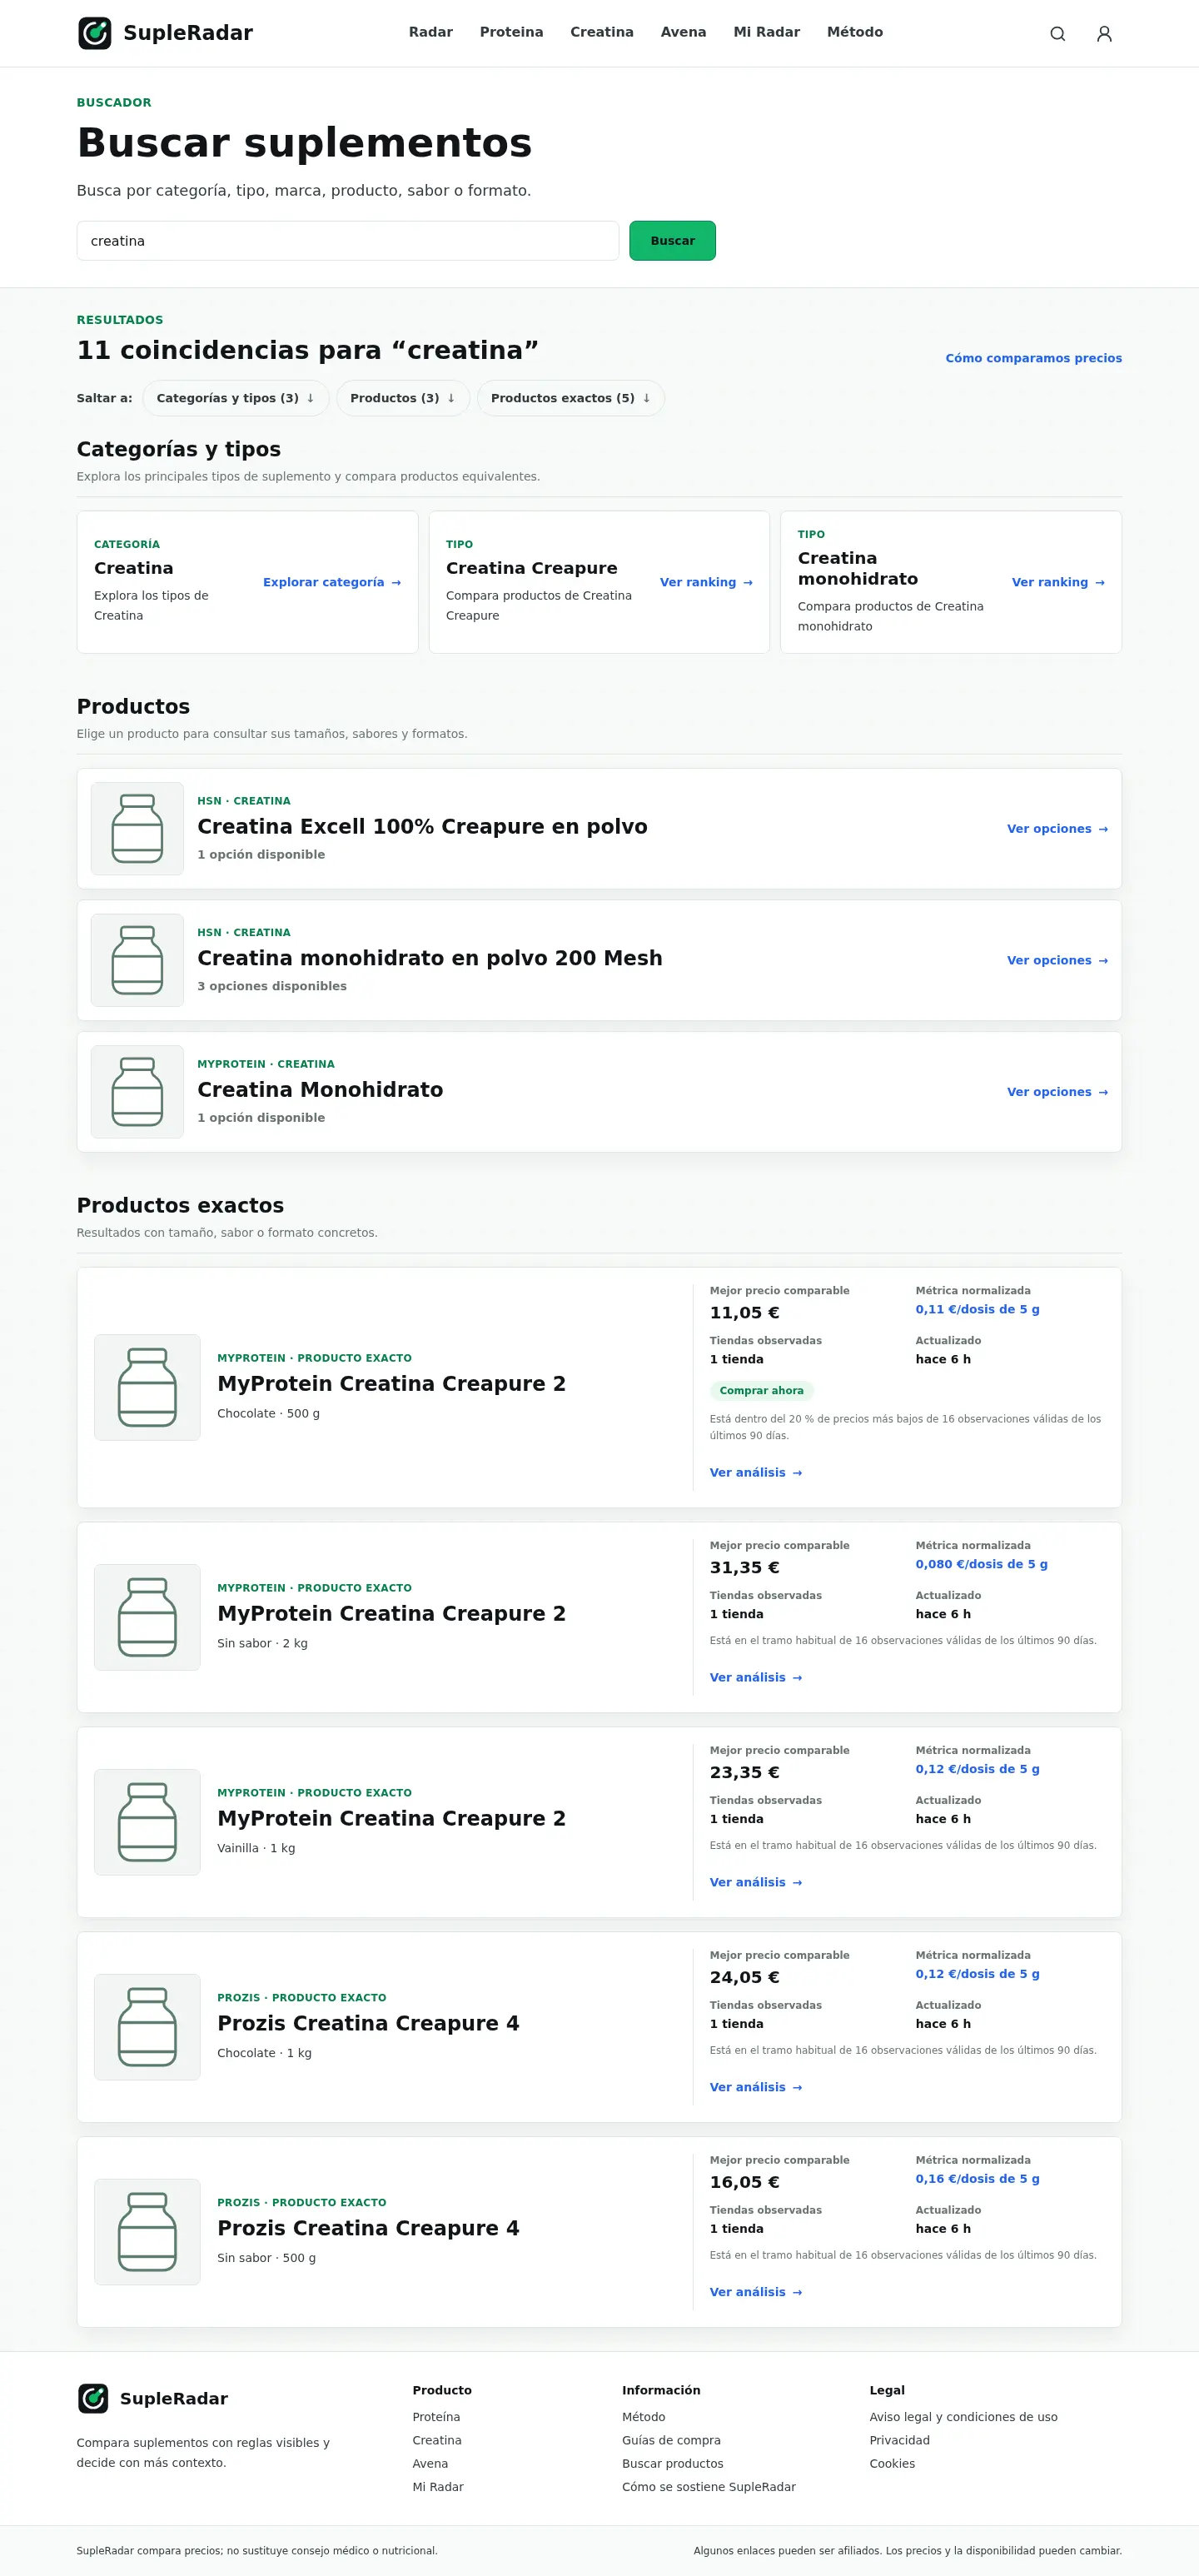Click Creatina Creapure type card title

pos(531,568)
